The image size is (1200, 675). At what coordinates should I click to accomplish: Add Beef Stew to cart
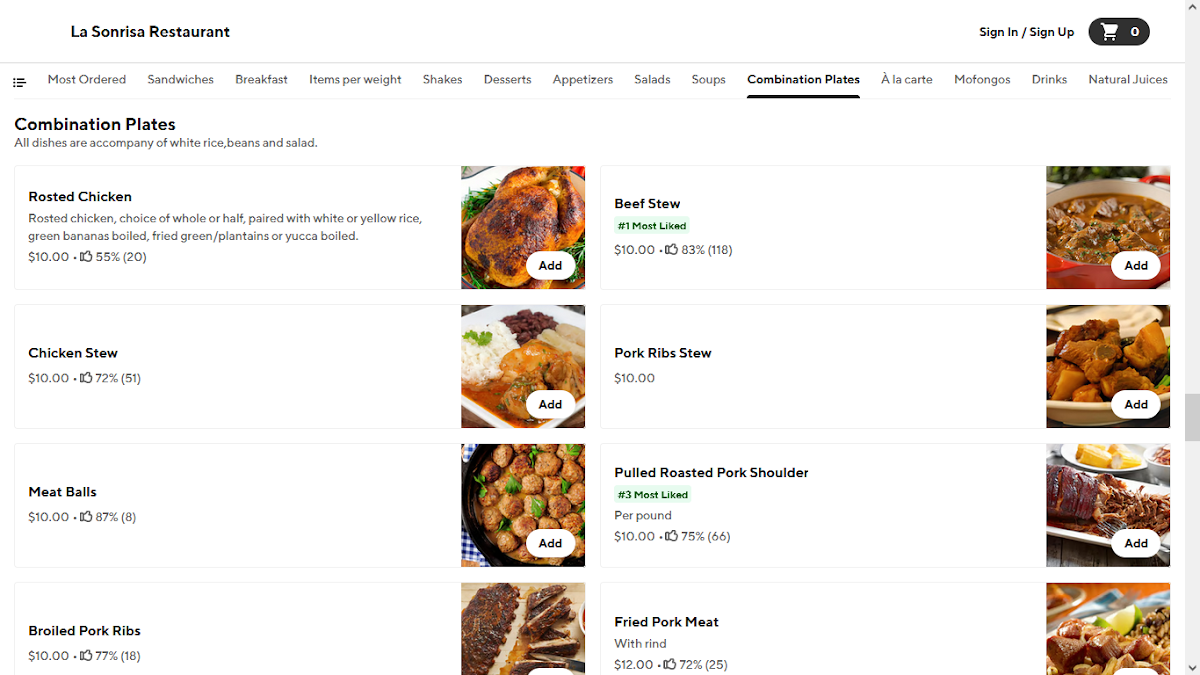click(1136, 266)
